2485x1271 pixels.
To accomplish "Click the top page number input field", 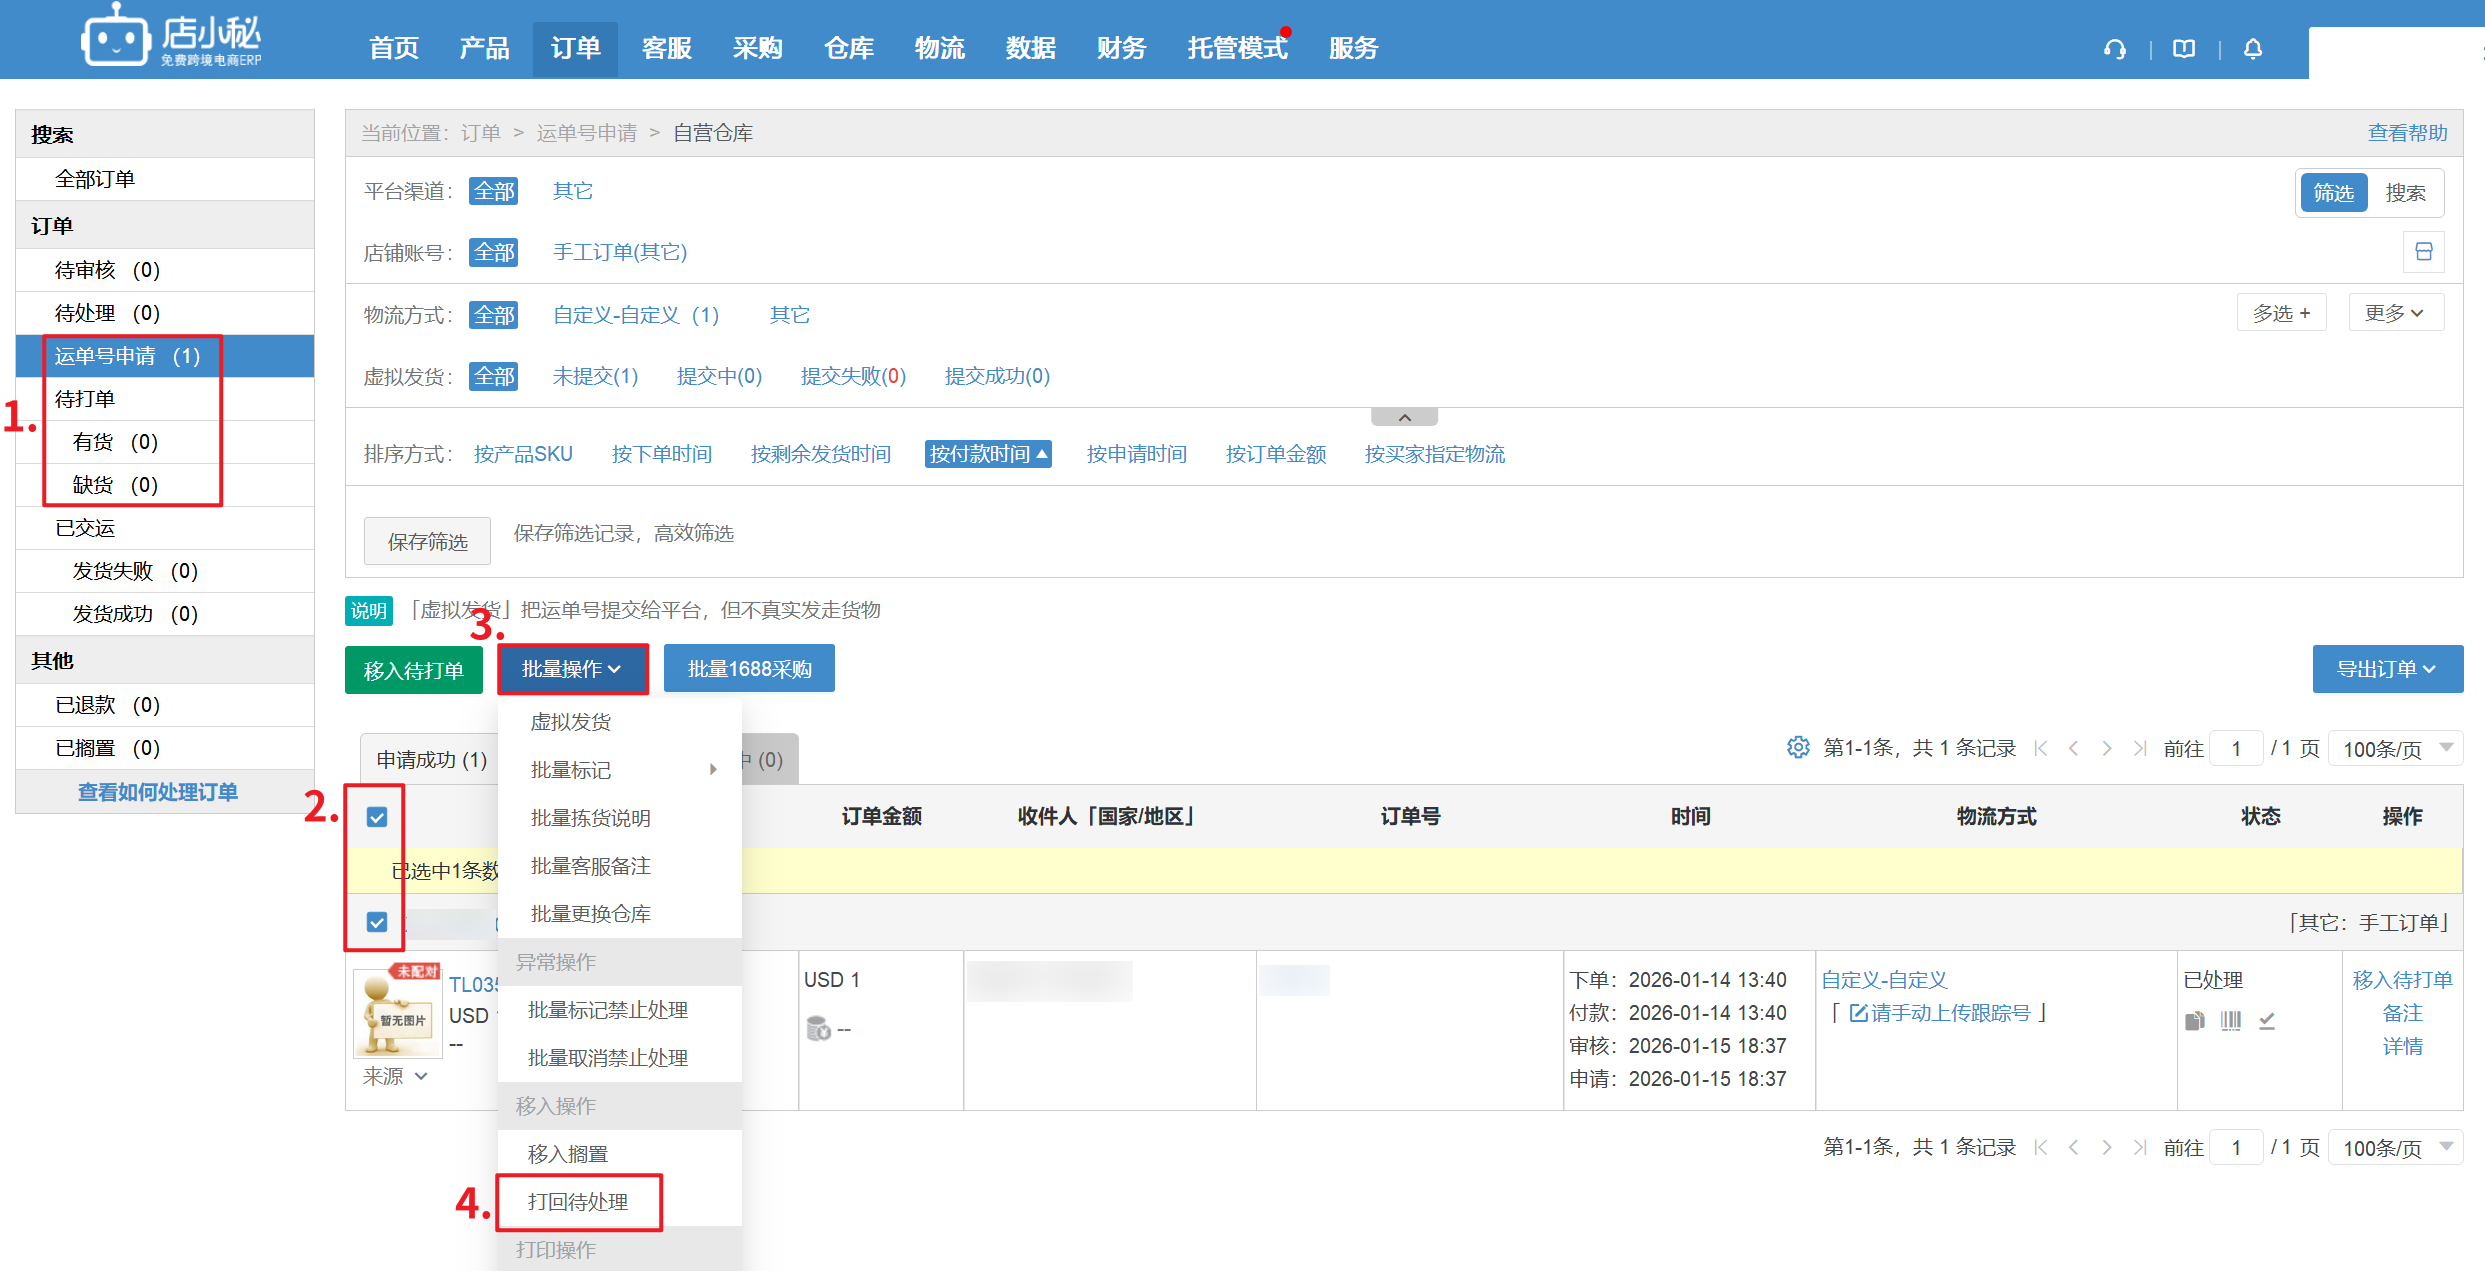I will coord(2236,748).
